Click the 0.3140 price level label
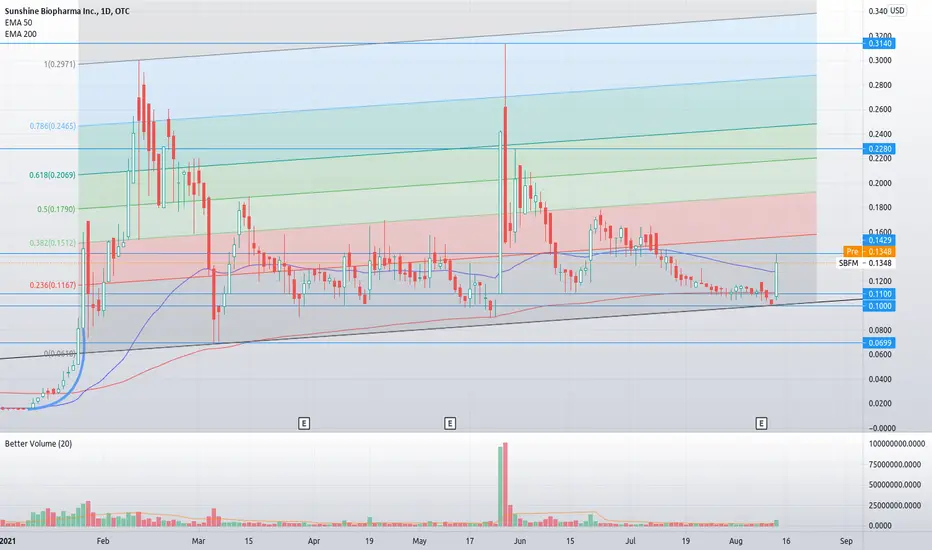The width and height of the screenshot is (932, 550). click(x=879, y=43)
